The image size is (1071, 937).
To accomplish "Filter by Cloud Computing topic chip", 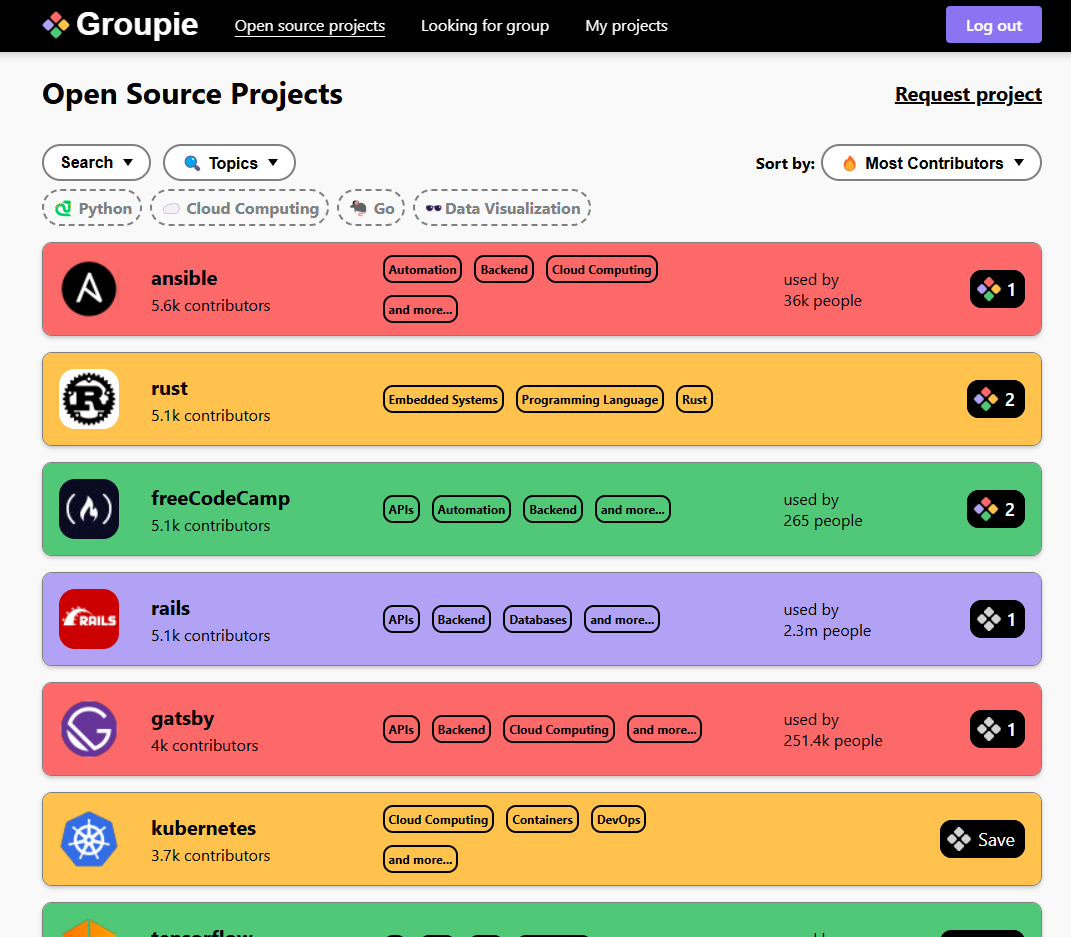I will point(240,208).
